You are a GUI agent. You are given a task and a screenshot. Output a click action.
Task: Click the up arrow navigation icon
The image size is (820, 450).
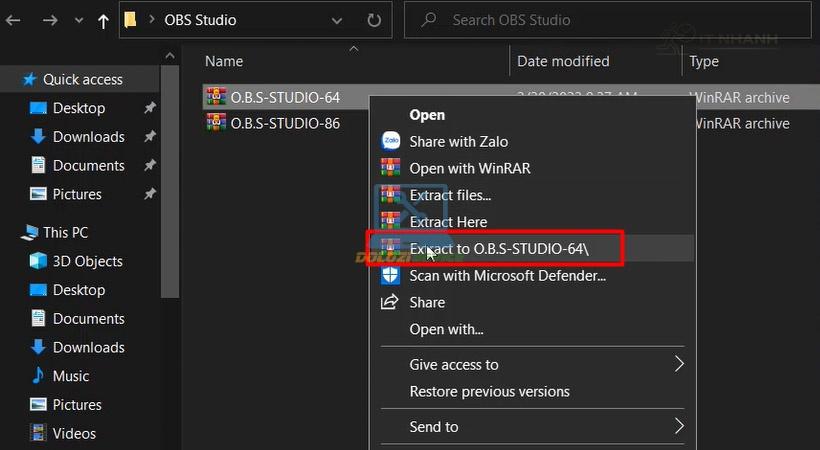[103, 20]
